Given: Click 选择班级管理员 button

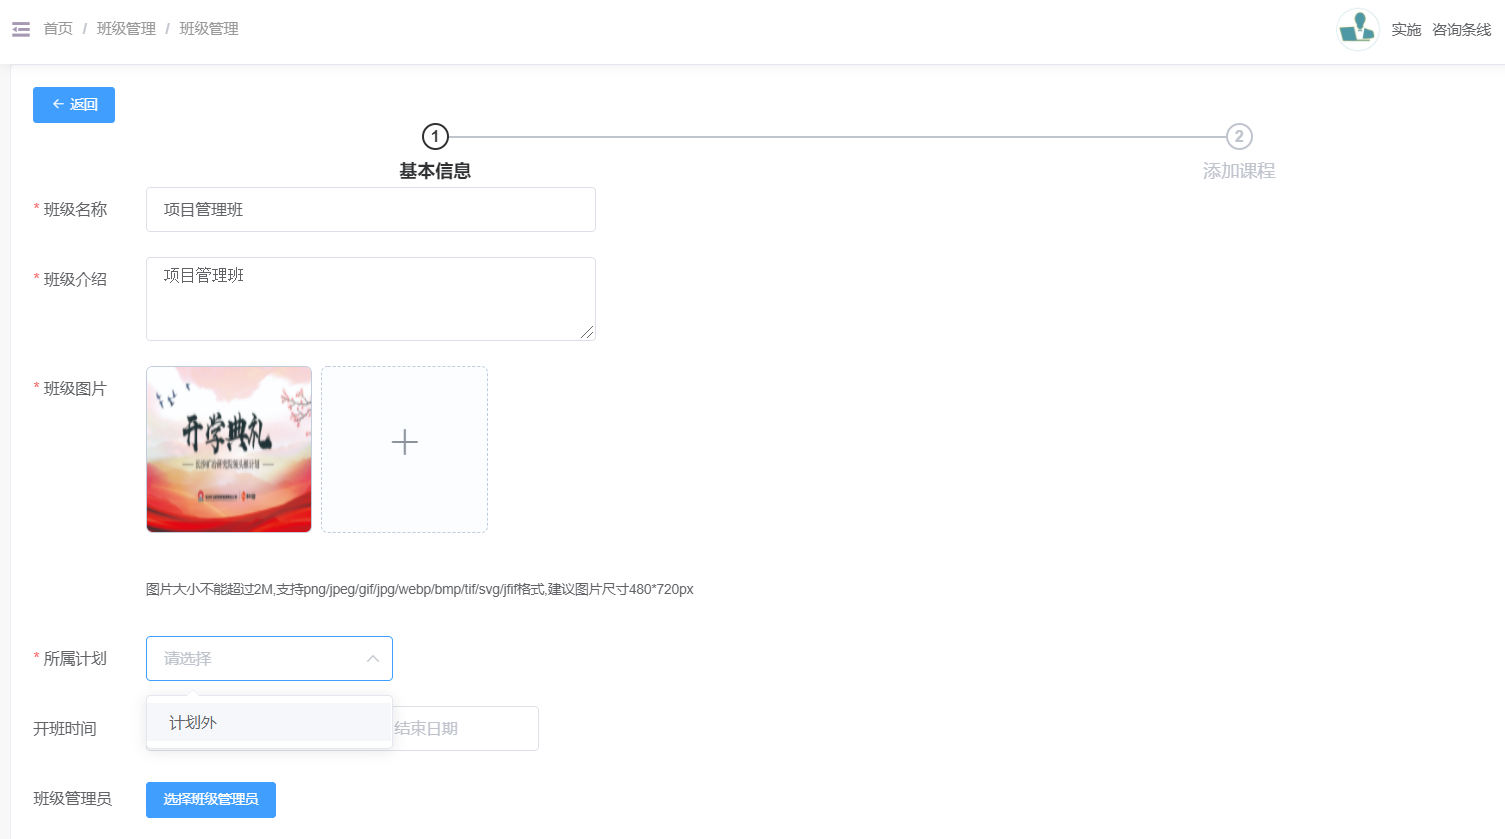Looking at the screenshot, I should [x=211, y=800].
